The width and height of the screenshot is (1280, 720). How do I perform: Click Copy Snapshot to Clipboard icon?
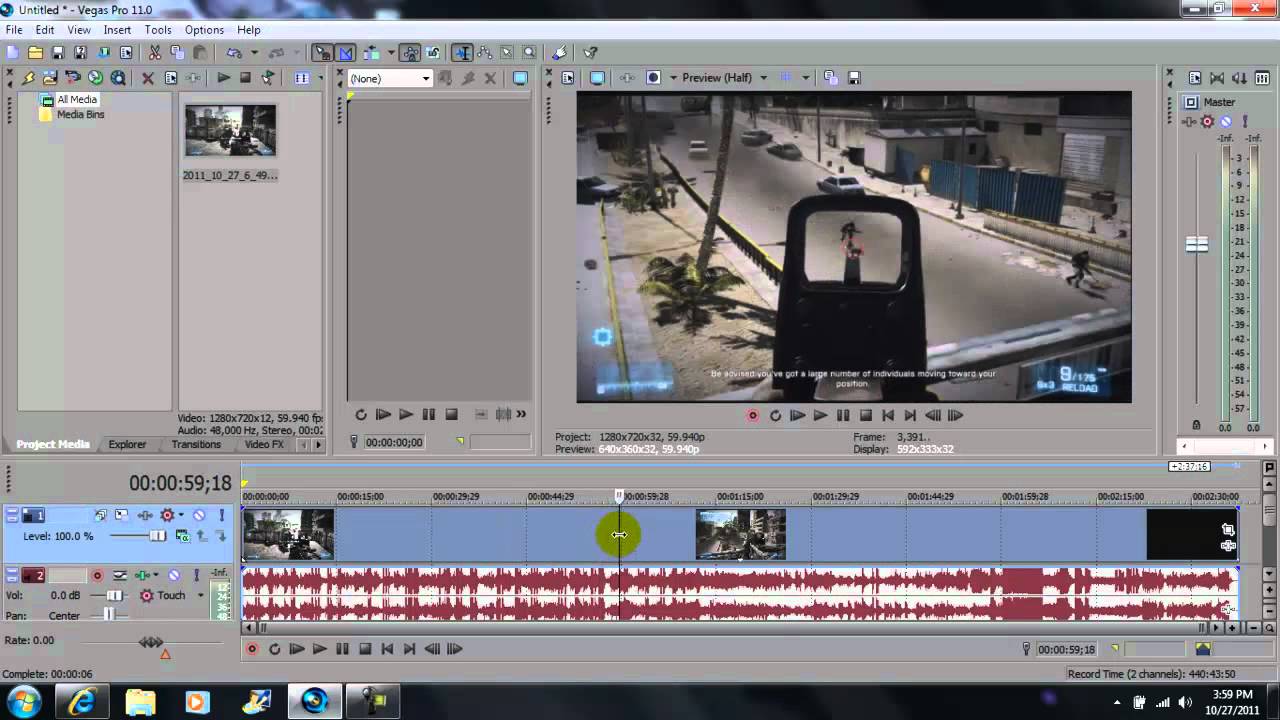(832, 78)
